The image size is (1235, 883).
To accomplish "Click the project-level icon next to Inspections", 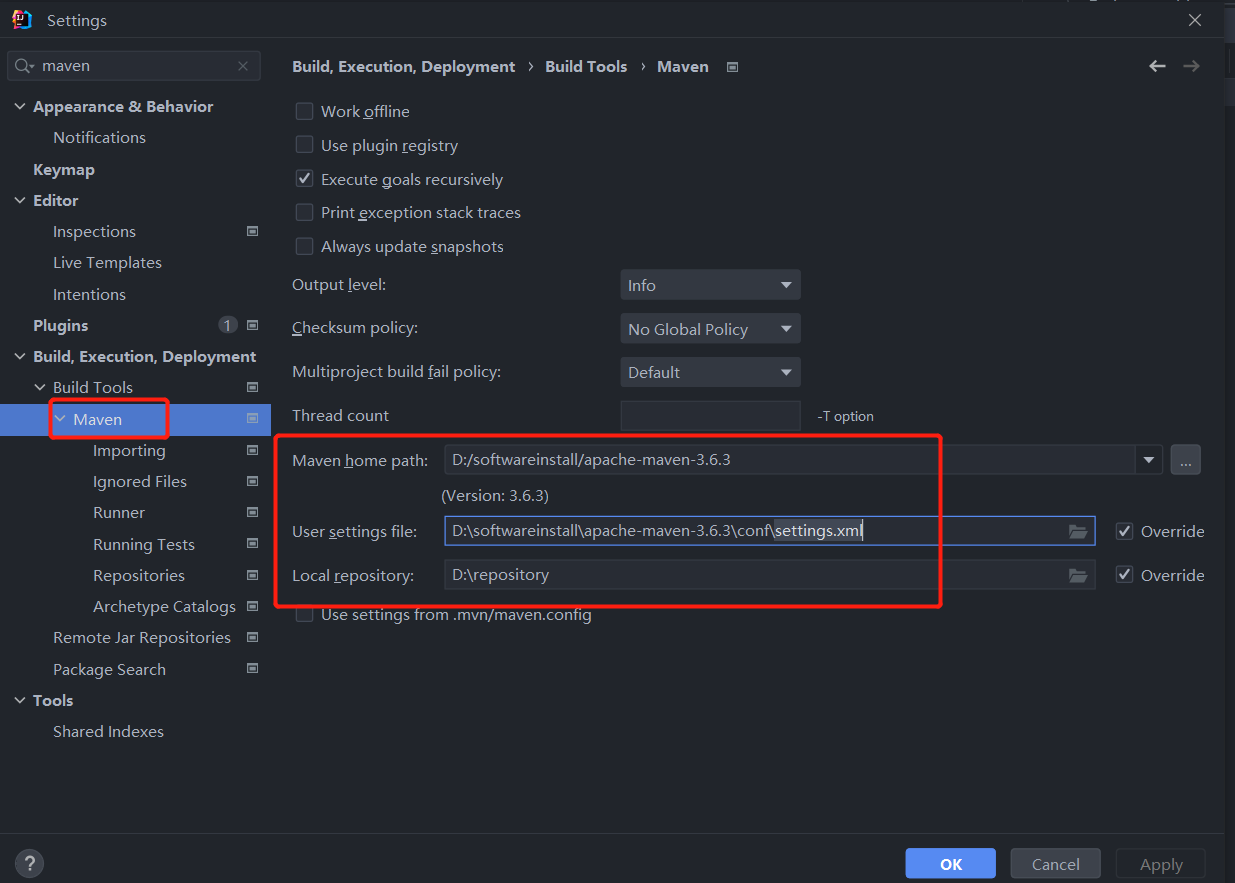I will pyautogui.click(x=252, y=231).
